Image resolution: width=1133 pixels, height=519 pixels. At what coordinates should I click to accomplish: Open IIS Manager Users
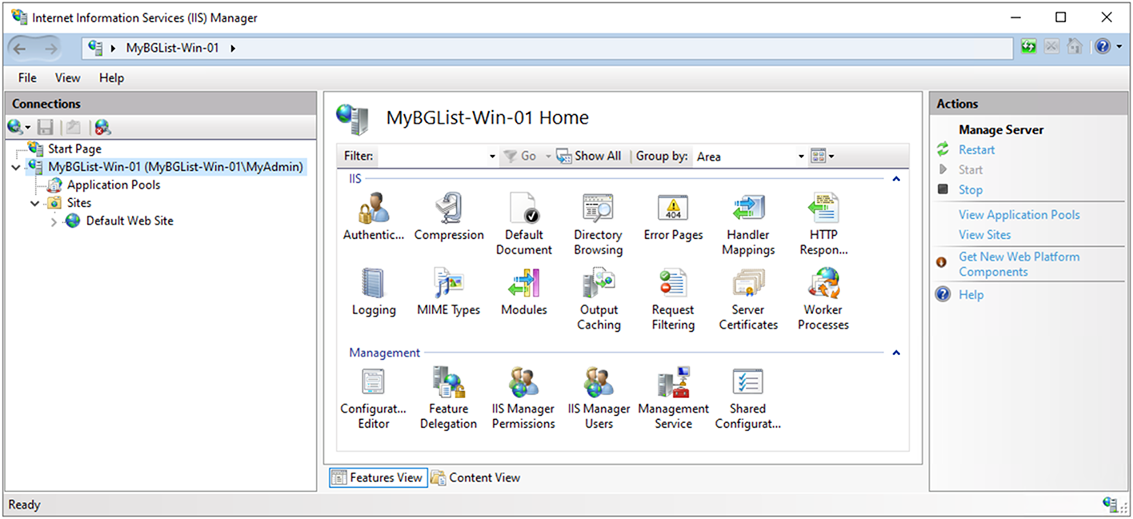point(598,398)
